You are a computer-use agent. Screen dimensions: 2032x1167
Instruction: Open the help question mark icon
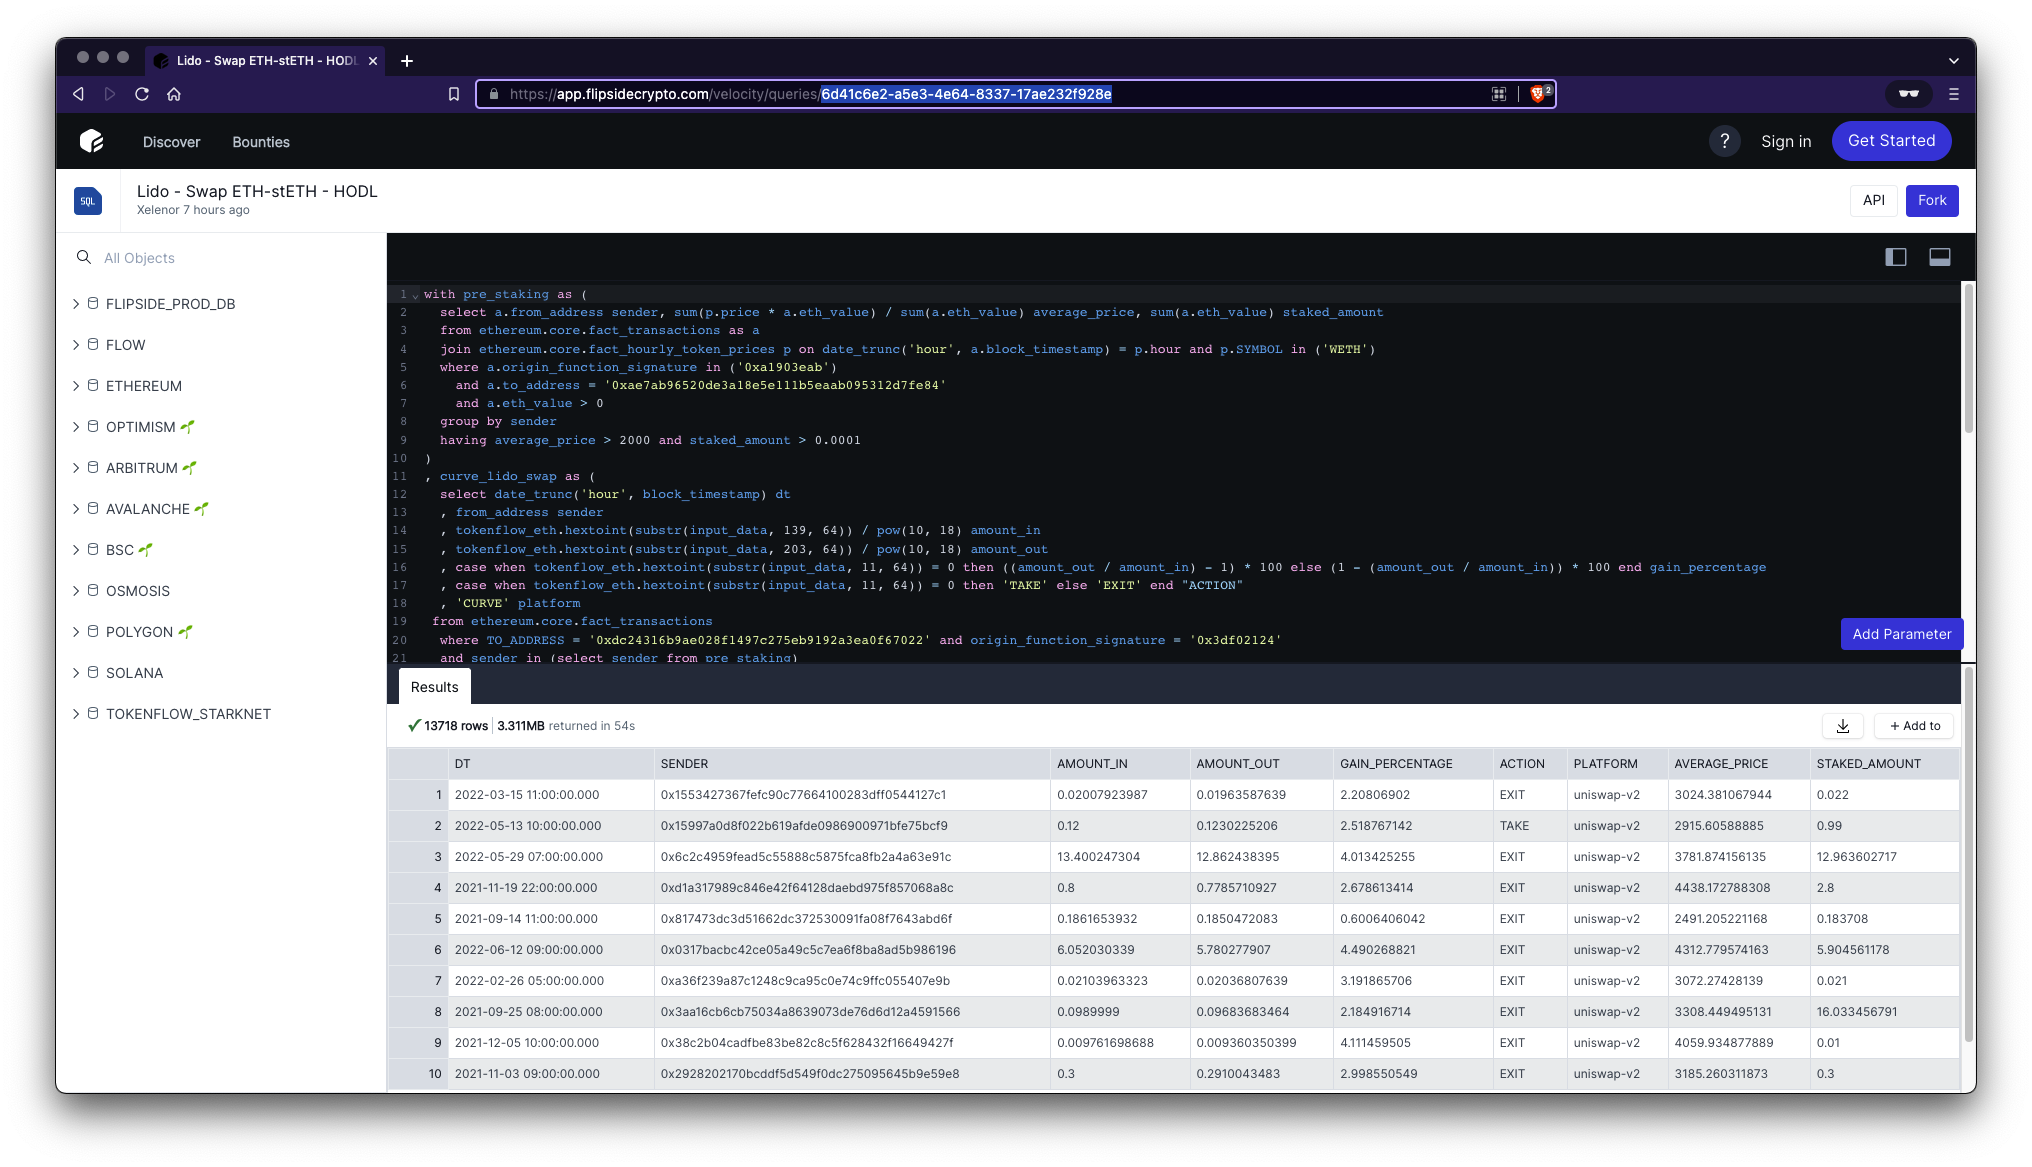click(x=1724, y=141)
